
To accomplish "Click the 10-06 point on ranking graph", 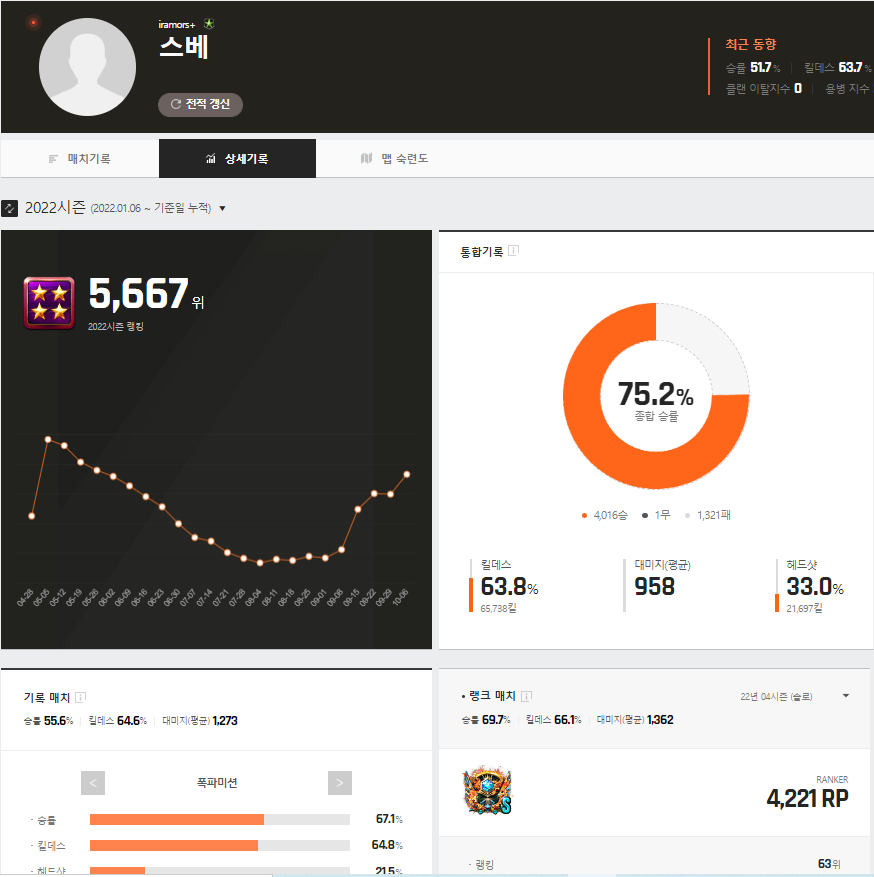I will tap(407, 474).
